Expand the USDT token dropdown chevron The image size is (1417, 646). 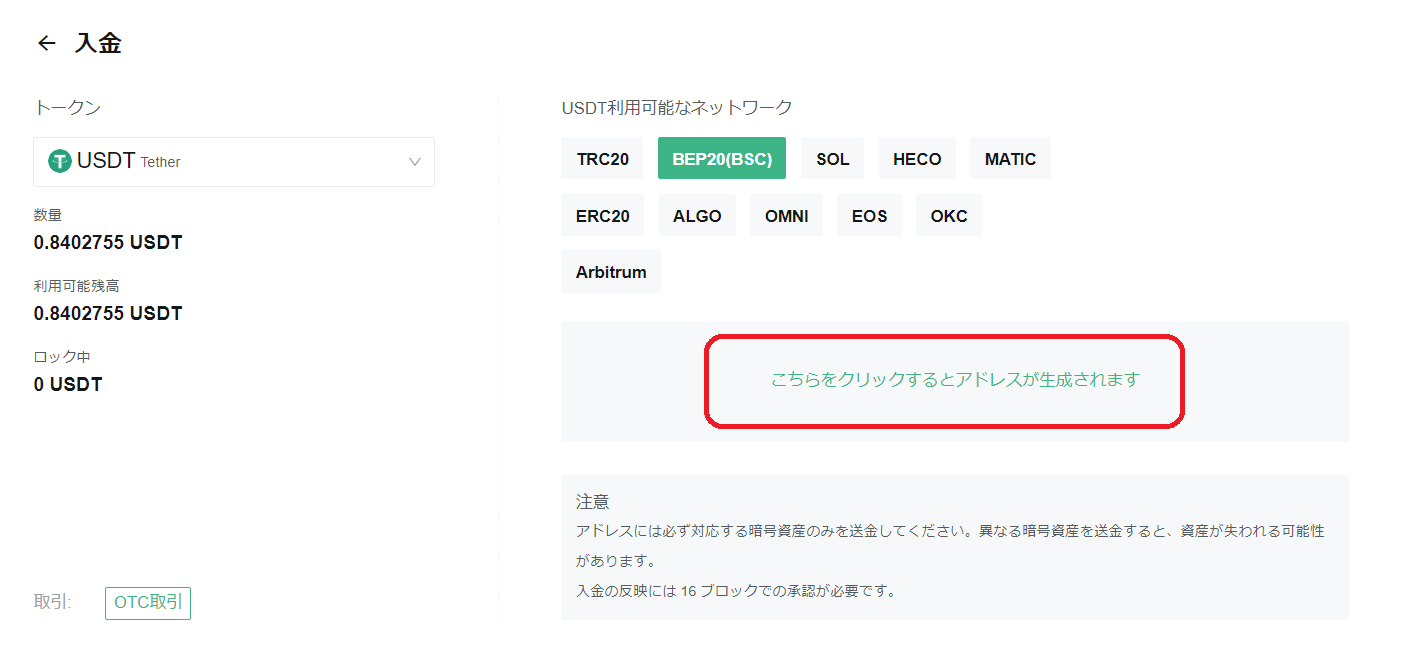pos(416,162)
